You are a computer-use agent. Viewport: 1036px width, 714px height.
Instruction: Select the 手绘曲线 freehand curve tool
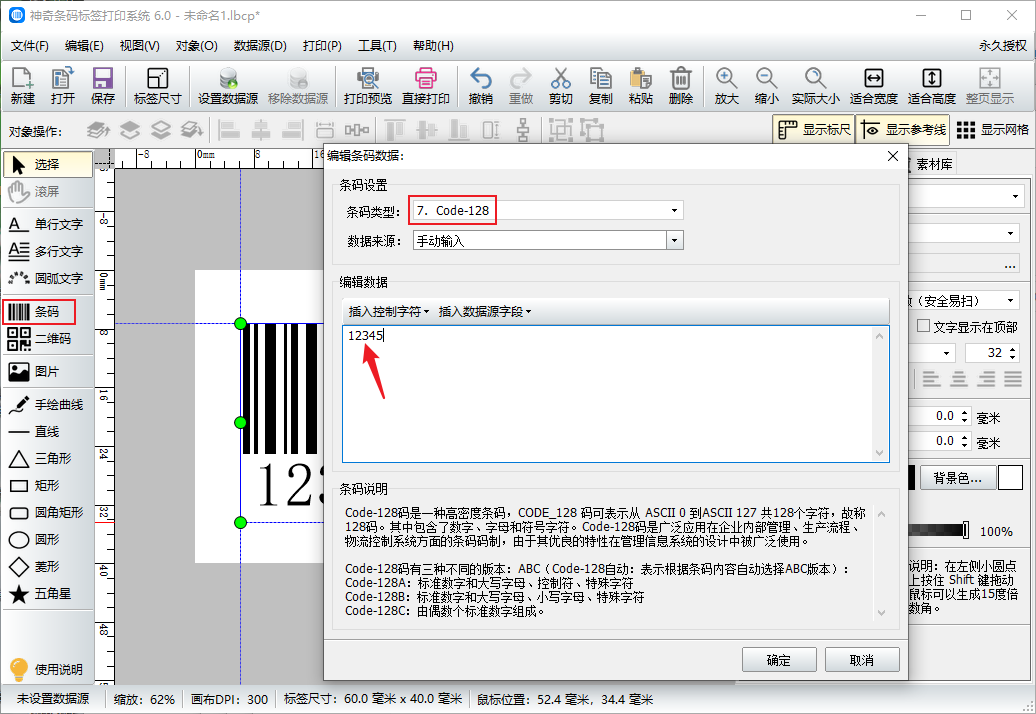point(46,405)
